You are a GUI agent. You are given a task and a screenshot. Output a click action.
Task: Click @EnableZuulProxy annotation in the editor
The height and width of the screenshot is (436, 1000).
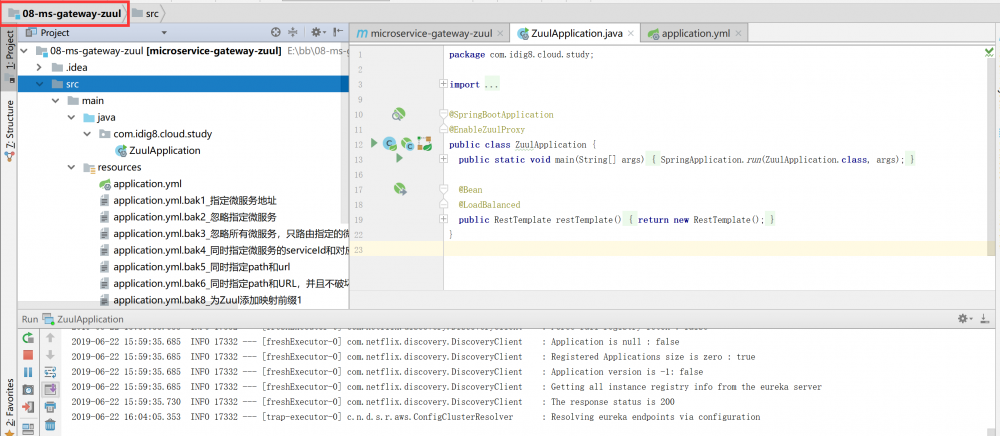pos(487,129)
